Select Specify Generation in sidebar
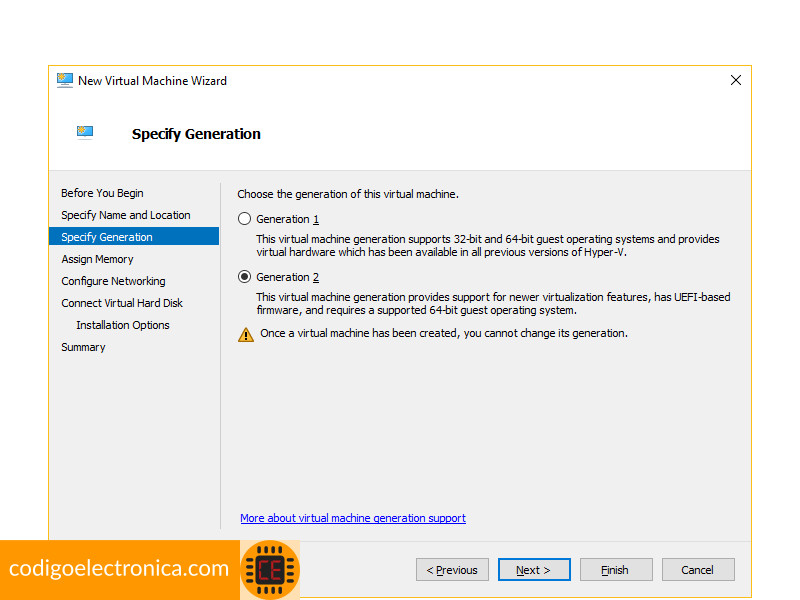 tap(134, 237)
